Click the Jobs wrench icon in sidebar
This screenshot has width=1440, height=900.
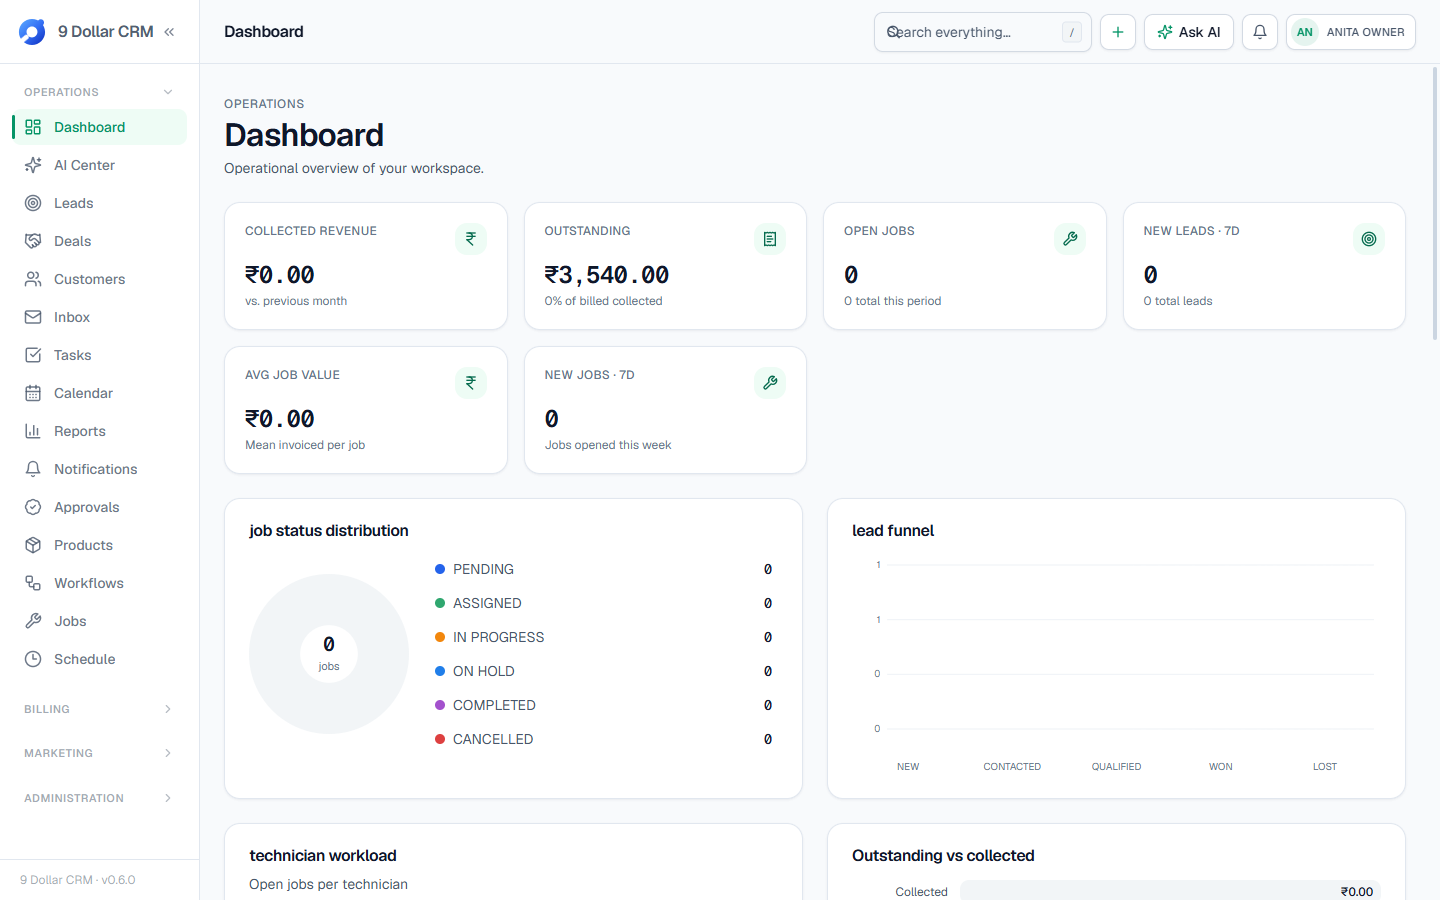tap(33, 621)
